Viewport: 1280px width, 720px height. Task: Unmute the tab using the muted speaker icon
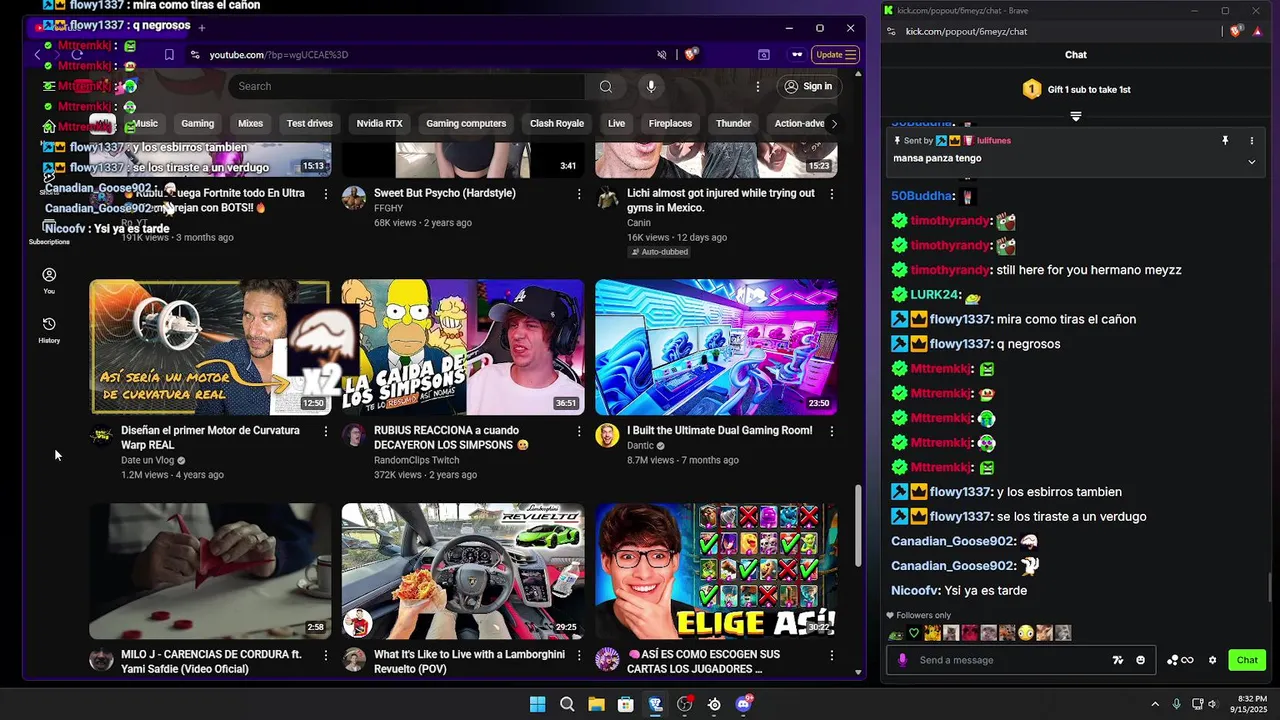point(661,55)
